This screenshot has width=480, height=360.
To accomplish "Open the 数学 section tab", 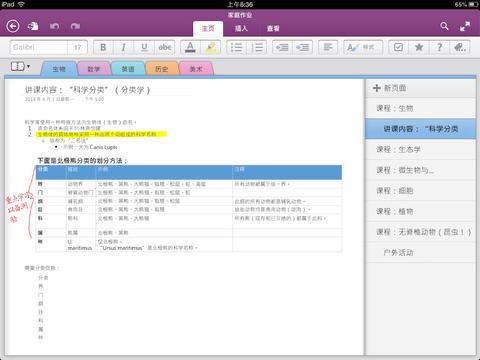I will [x=94, y=69].
